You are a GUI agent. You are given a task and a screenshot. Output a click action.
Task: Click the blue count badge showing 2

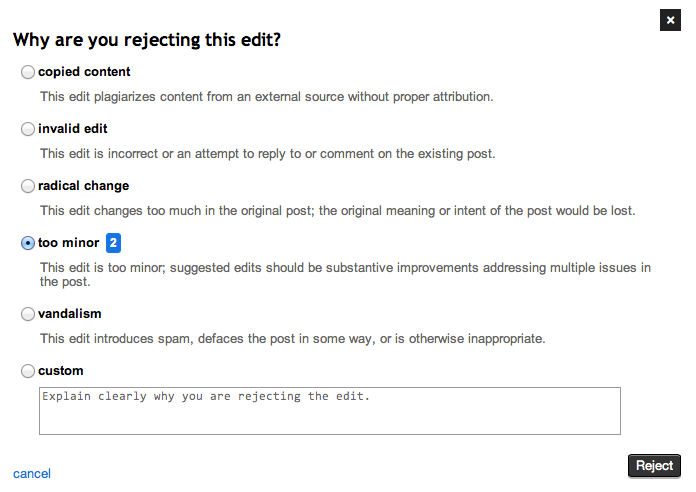114,243
